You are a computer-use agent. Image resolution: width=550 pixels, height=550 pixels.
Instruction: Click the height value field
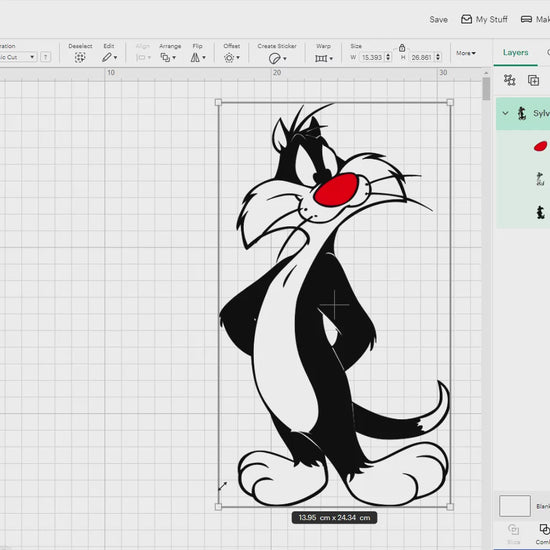421,57
